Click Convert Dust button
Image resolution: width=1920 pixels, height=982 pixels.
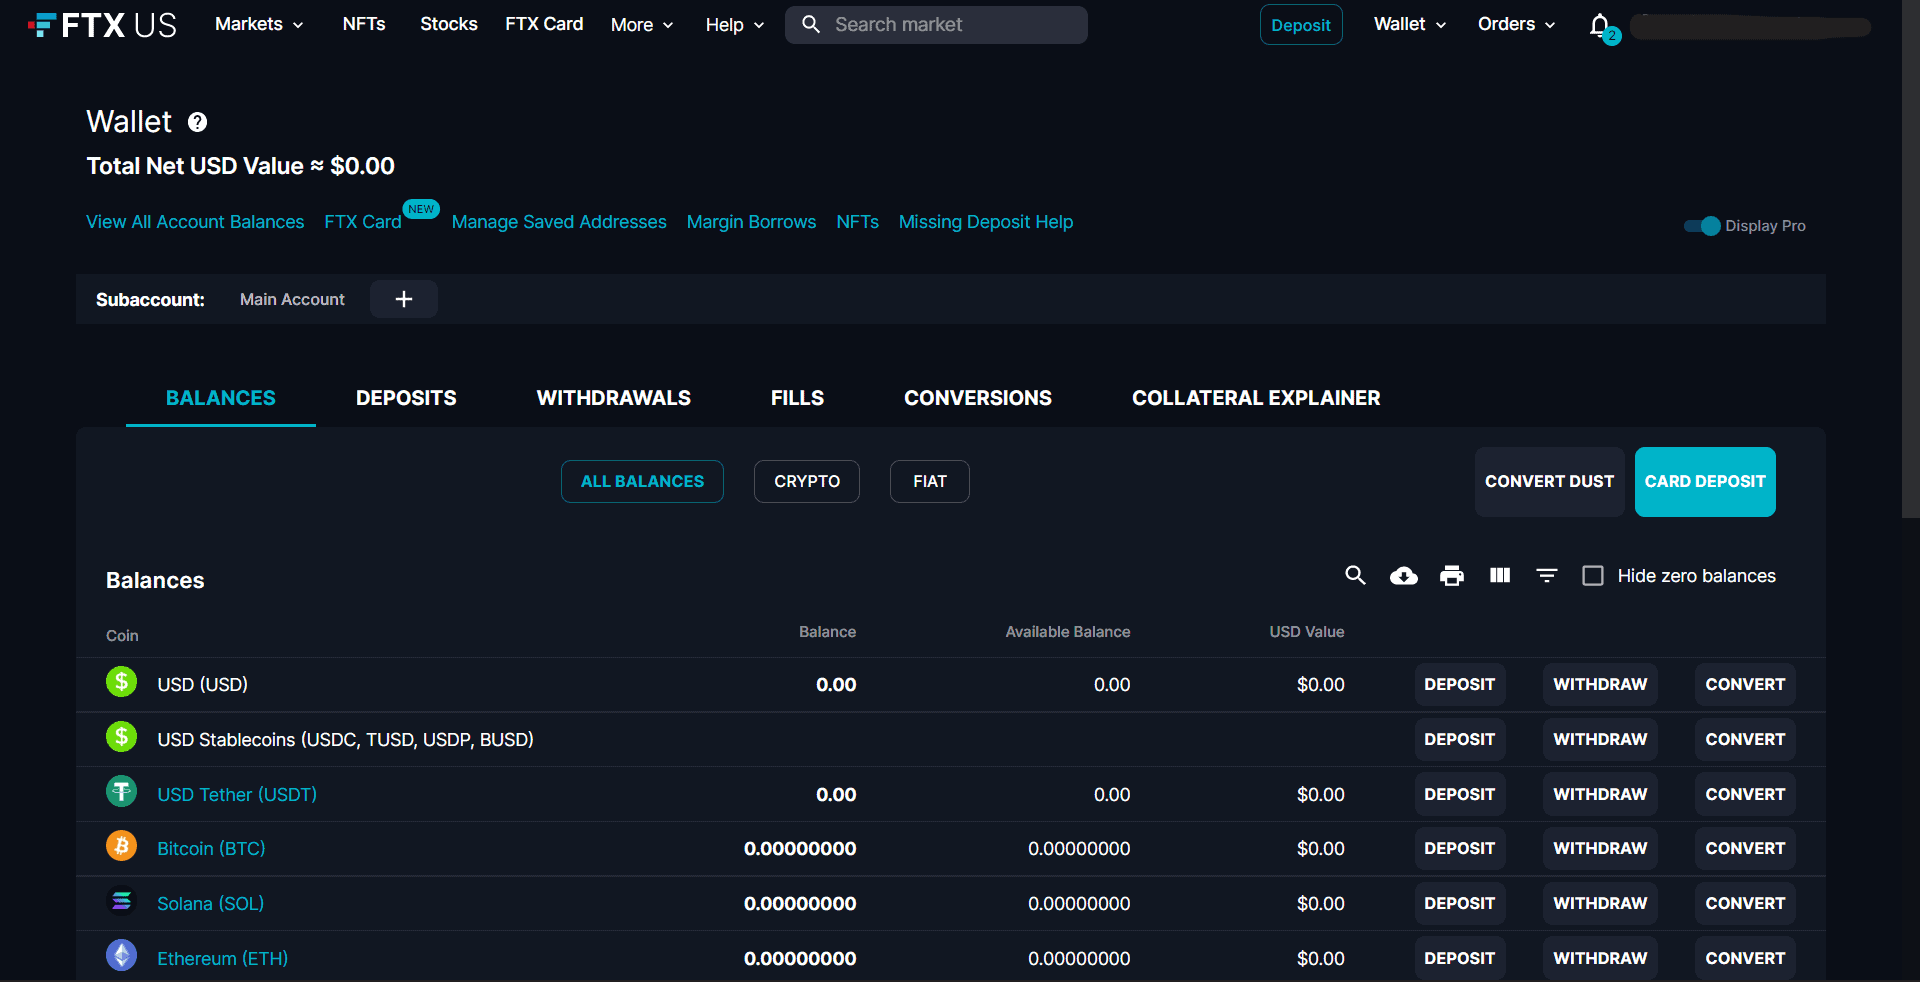1549,482
